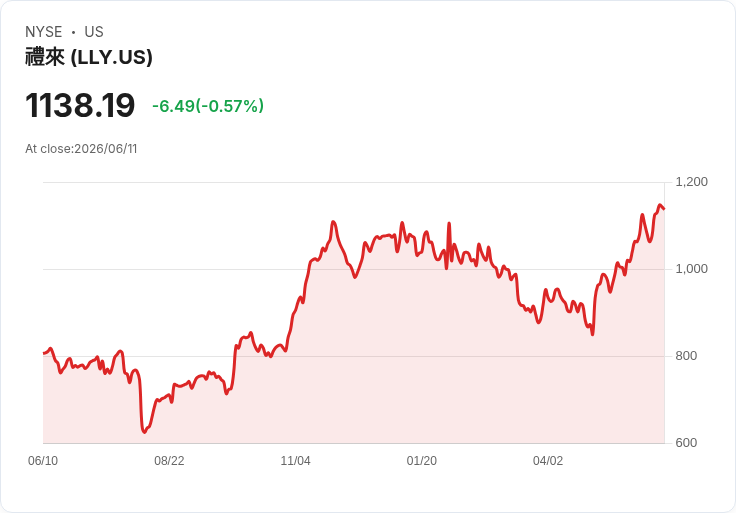
Task: Click the 600 price axis label
Action: 686,443
